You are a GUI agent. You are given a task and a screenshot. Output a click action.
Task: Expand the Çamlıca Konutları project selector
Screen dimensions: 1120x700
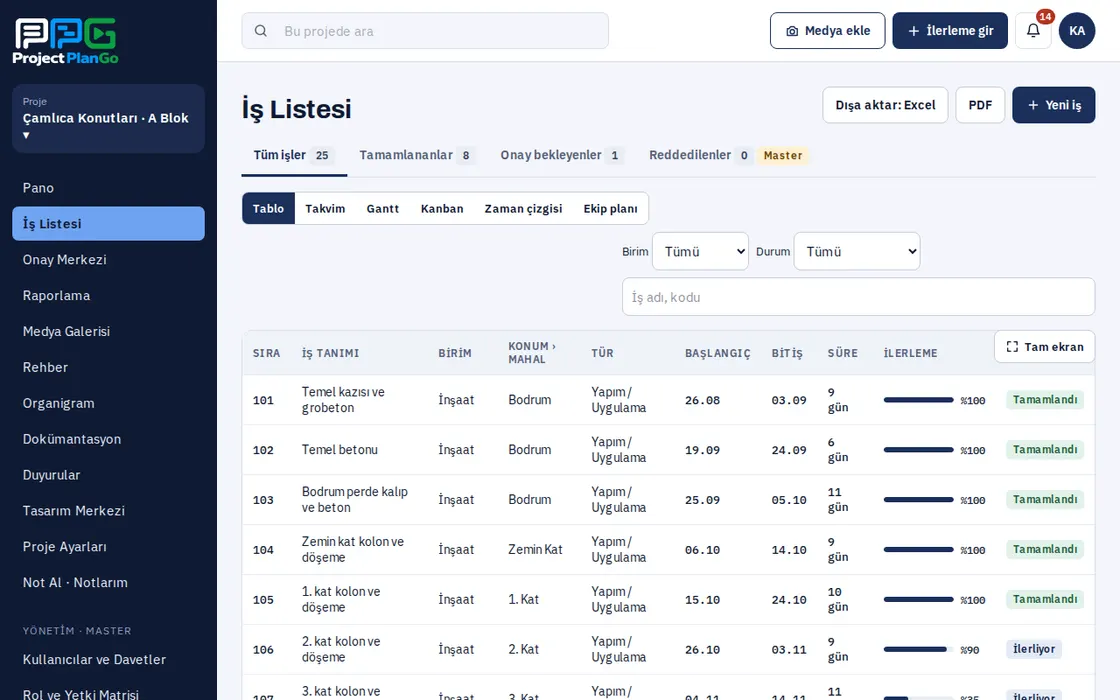pos(109,119)
